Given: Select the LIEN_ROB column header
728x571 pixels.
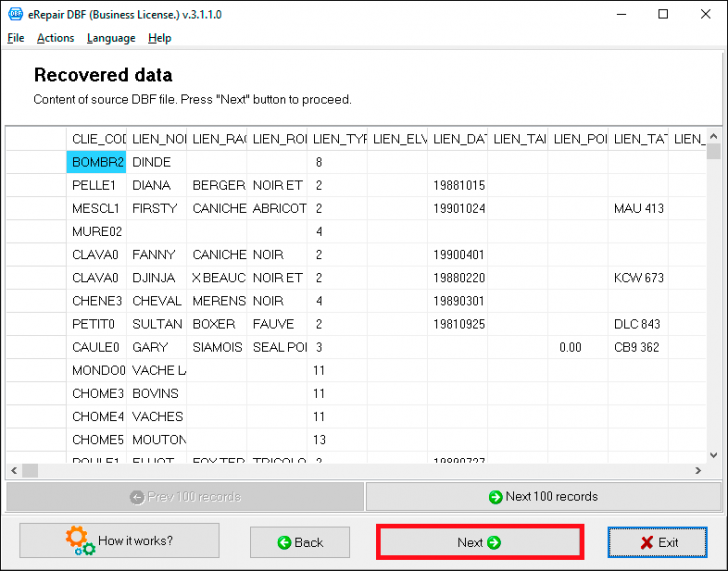Looking at the screenshot, I should 277,139.
